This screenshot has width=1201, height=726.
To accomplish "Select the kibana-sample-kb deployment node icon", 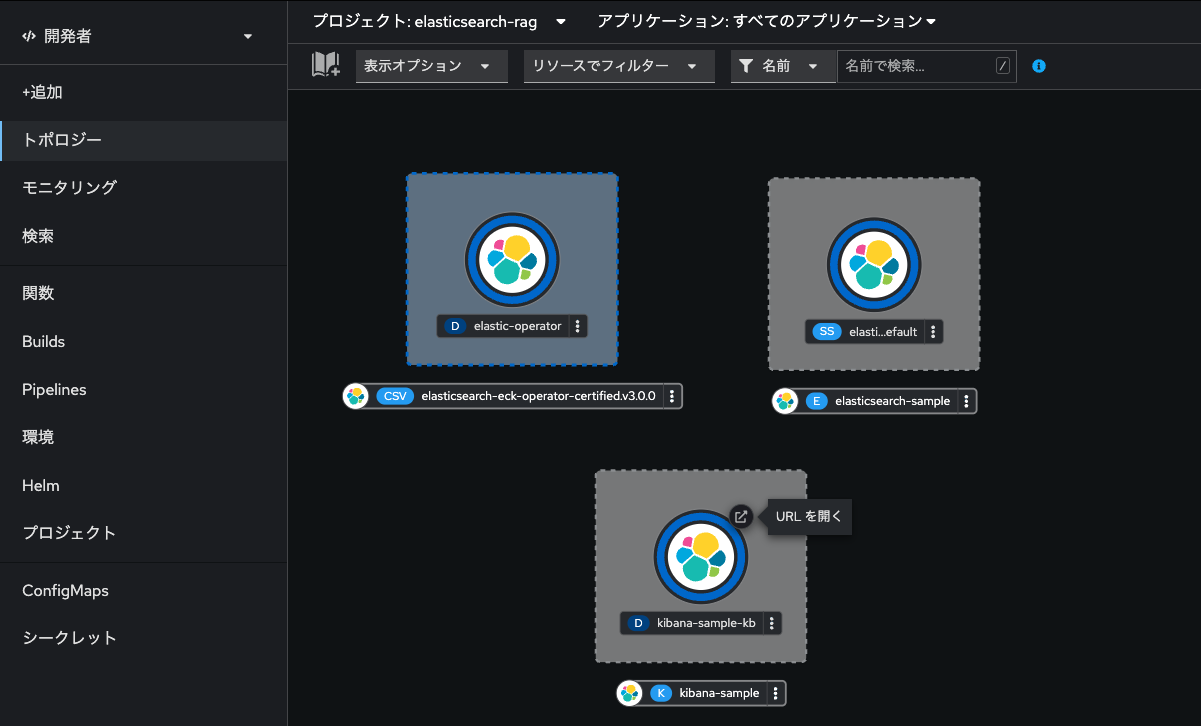I will (x=701, y=558).
